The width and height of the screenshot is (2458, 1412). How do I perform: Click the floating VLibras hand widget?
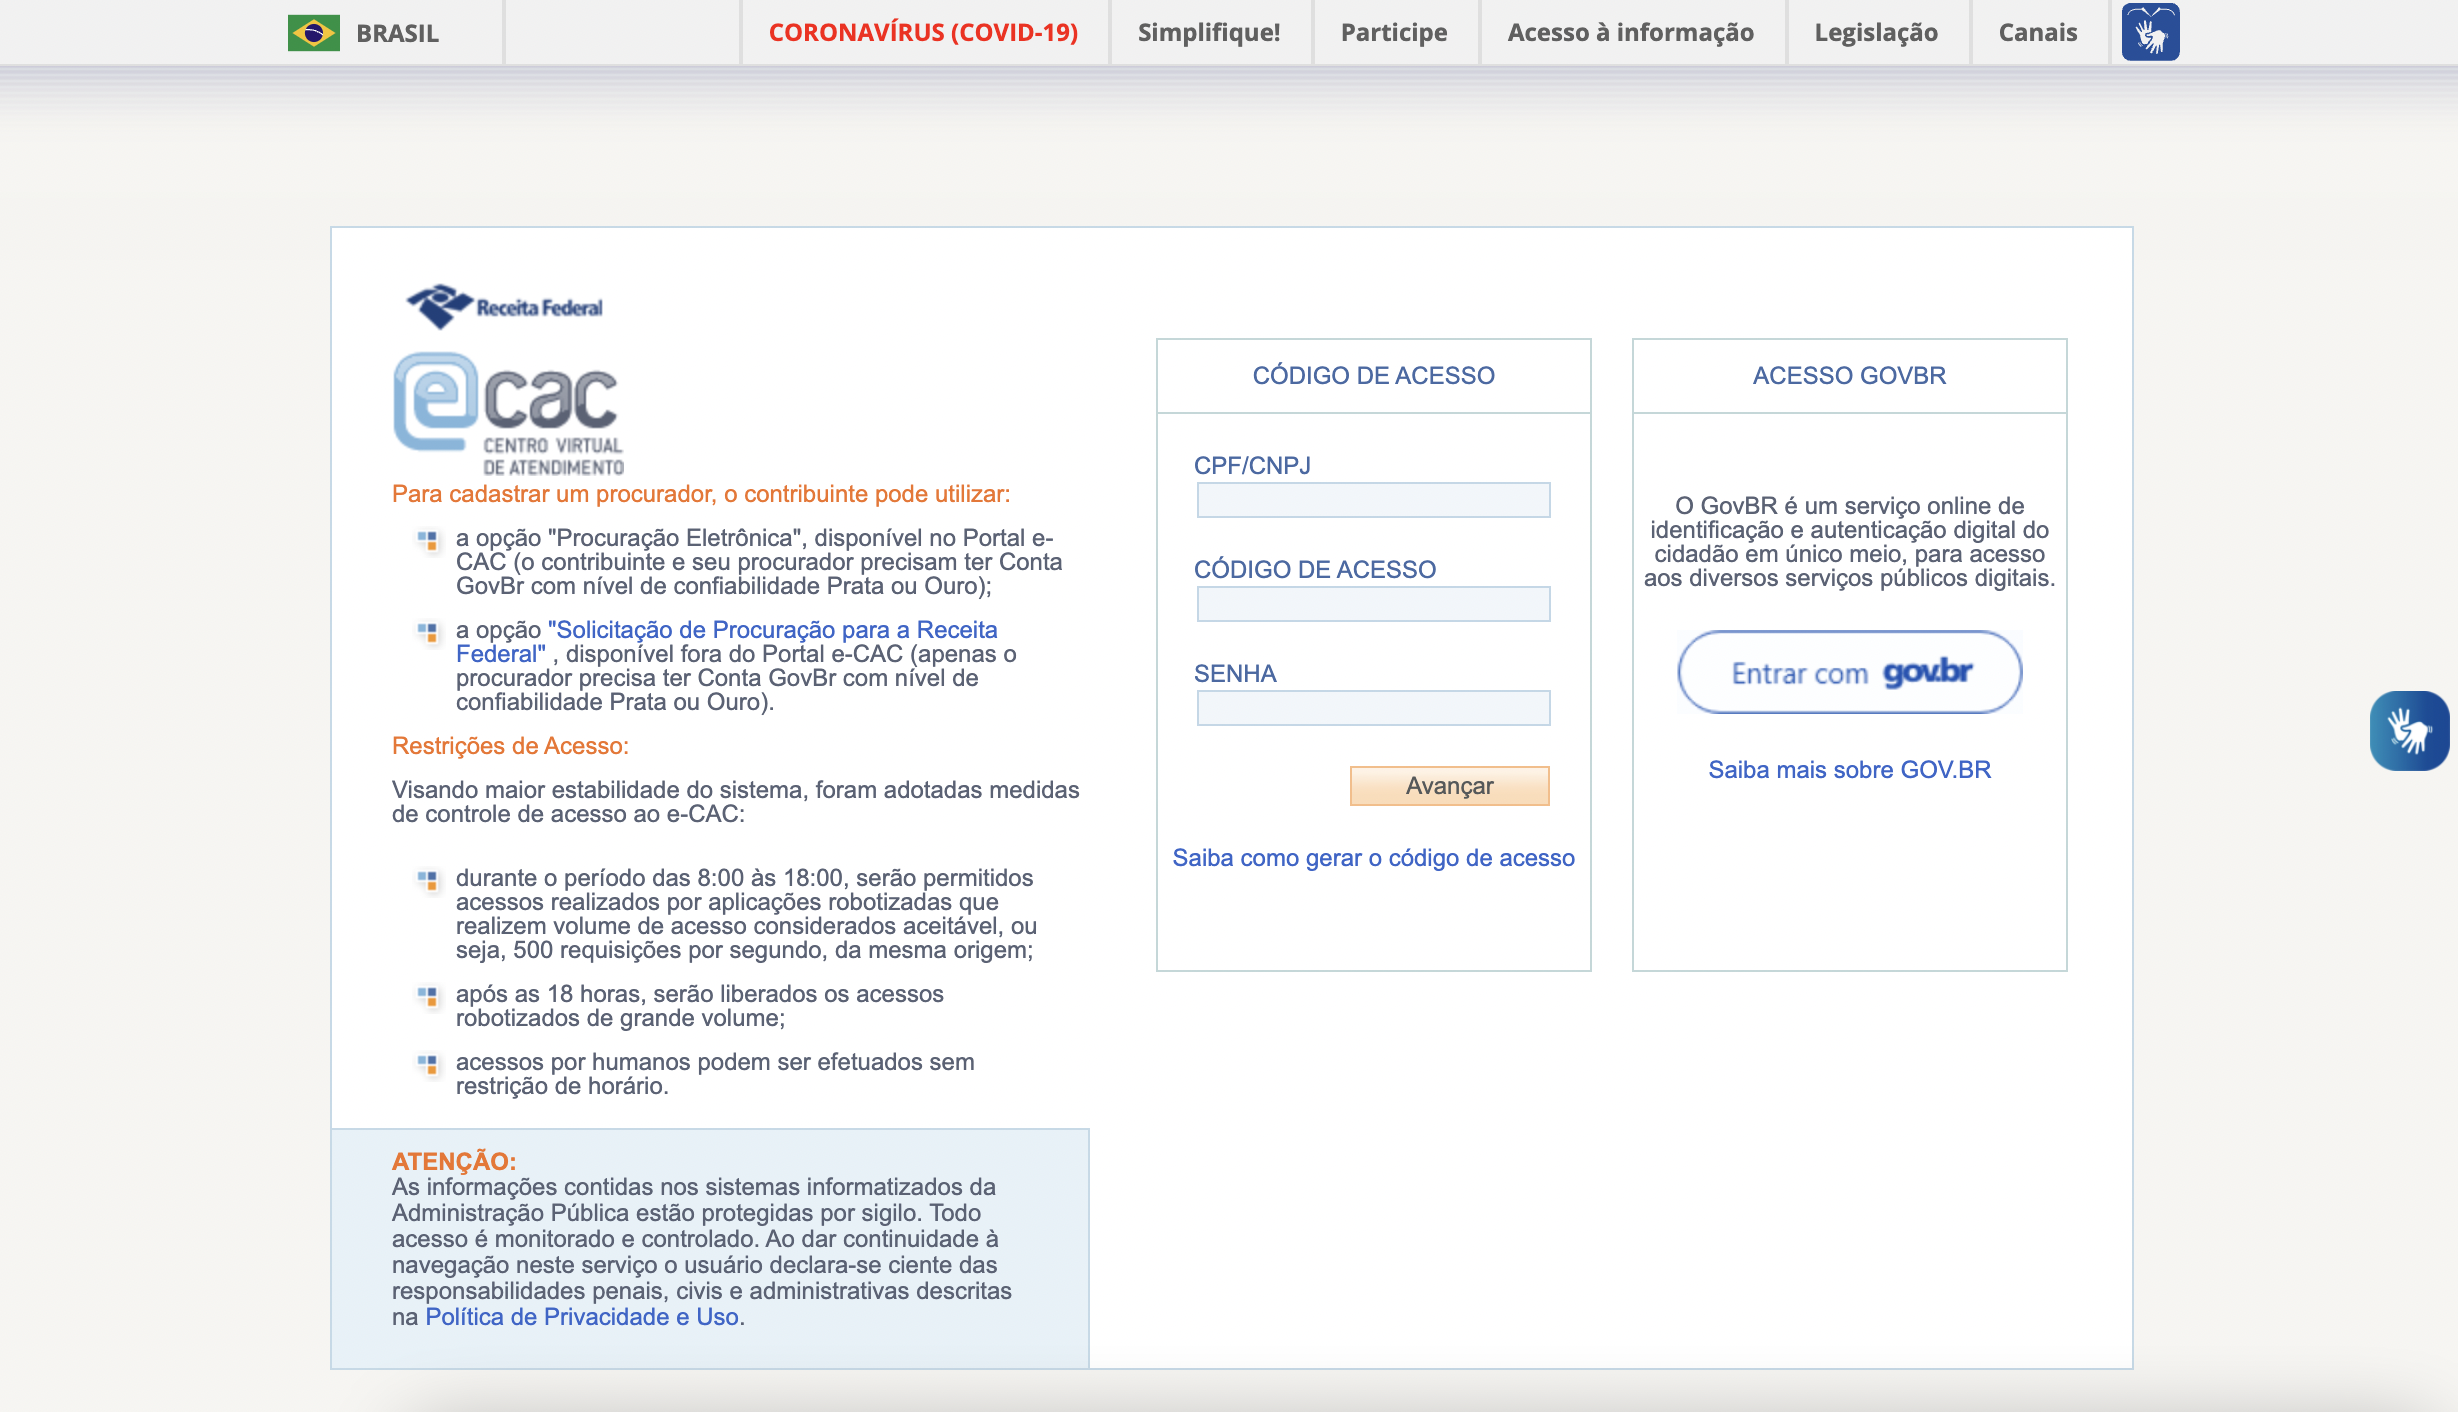coord(2408,731)
